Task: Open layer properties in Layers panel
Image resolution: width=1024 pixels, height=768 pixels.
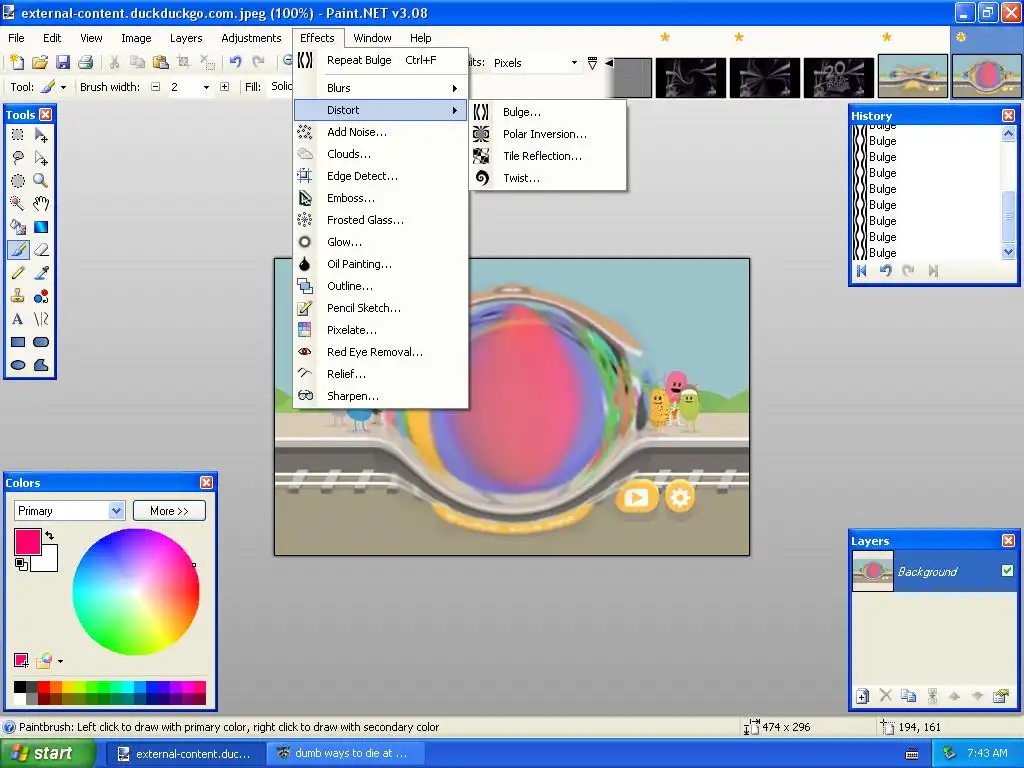Action: (1000, 696)
